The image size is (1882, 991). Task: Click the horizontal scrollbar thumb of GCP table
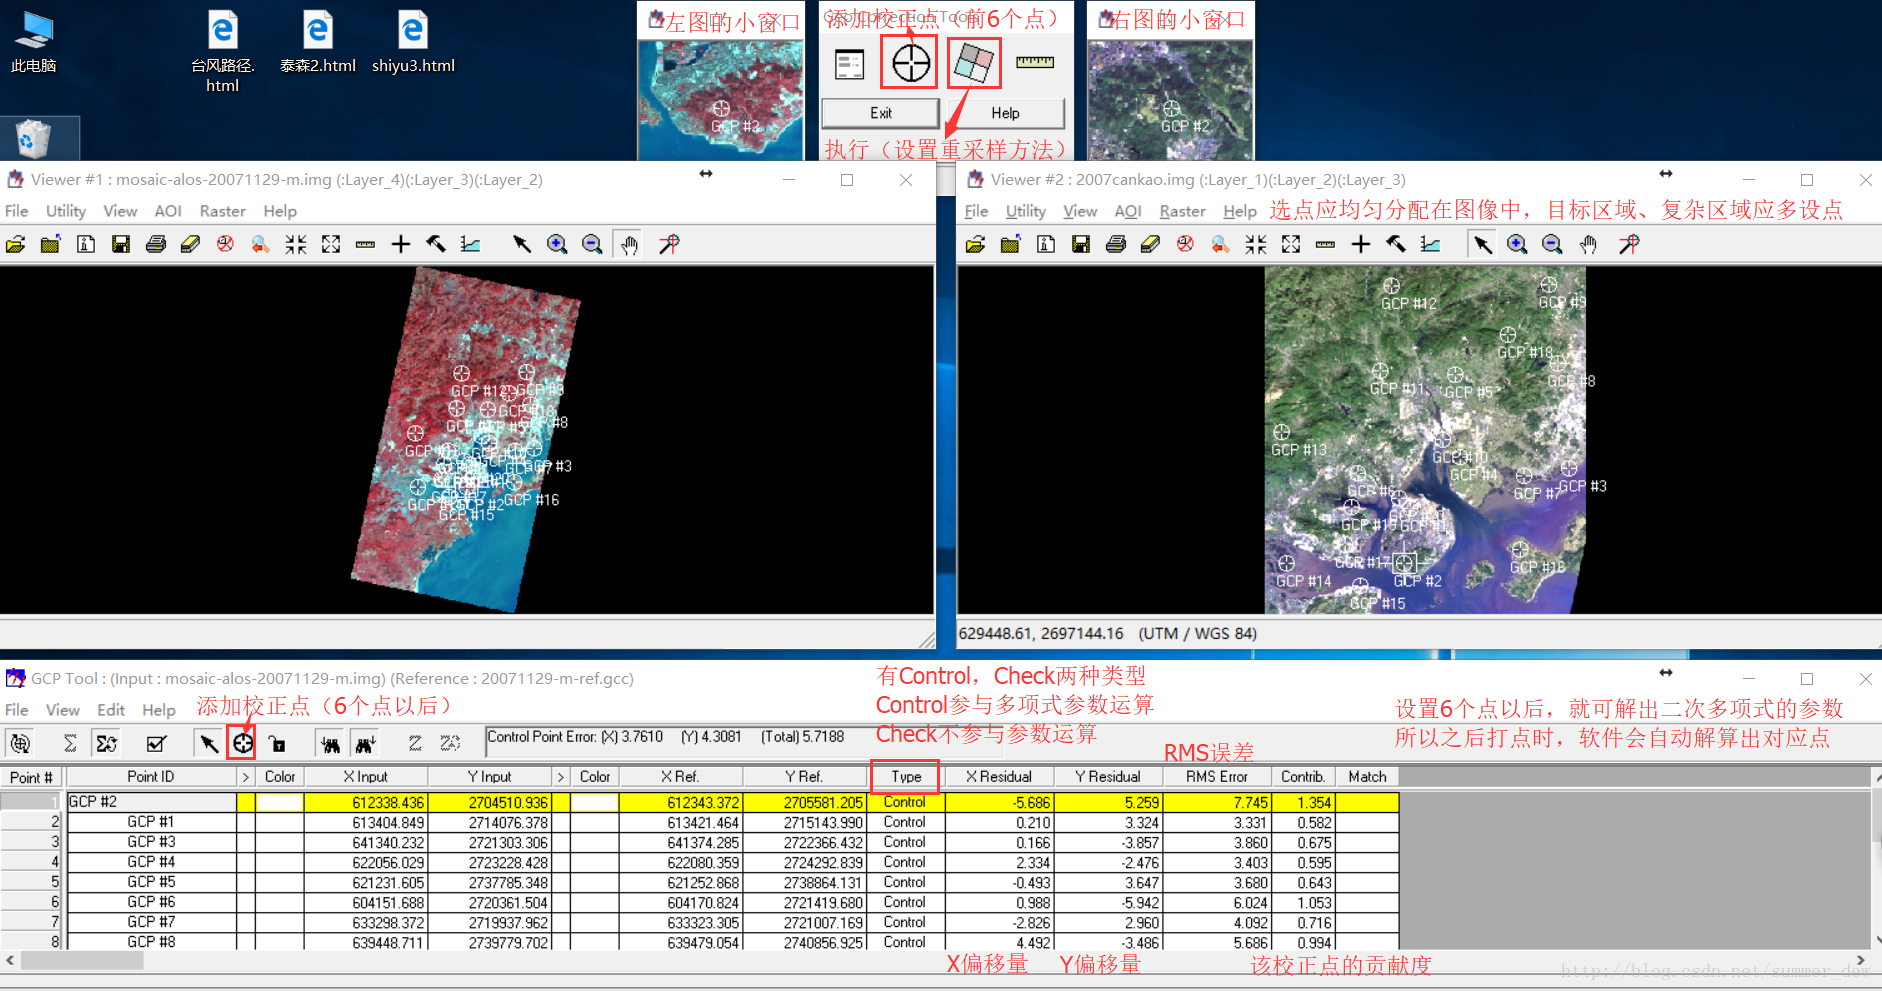tap(82, 961)
